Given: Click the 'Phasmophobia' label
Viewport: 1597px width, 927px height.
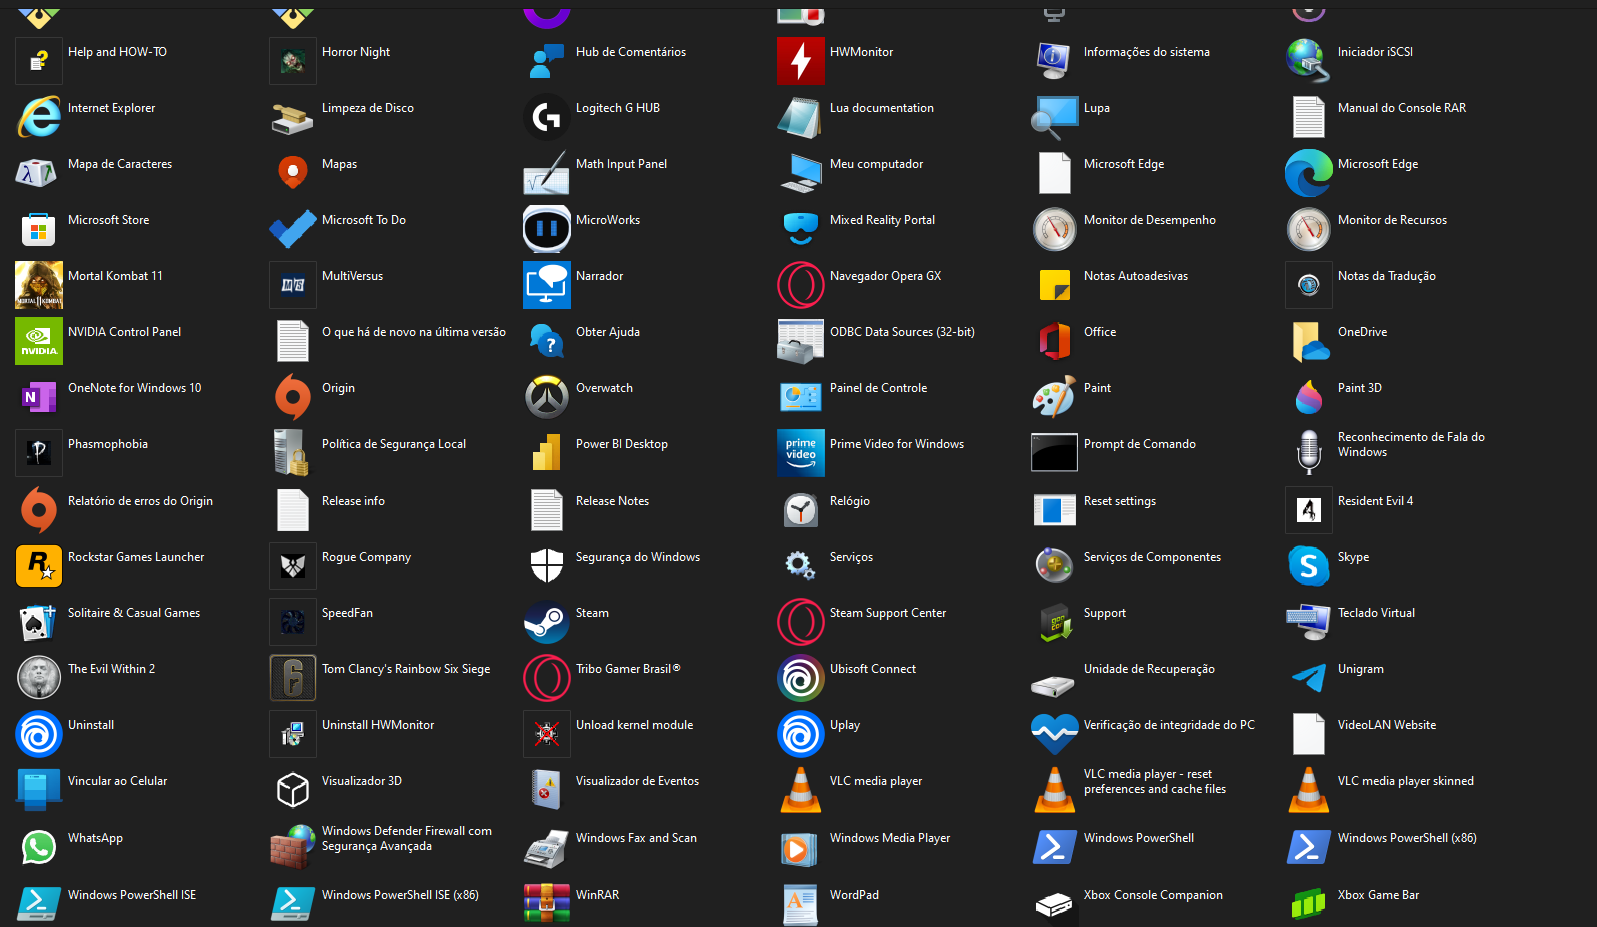Looking at the screenshot, I should [108, 444].
